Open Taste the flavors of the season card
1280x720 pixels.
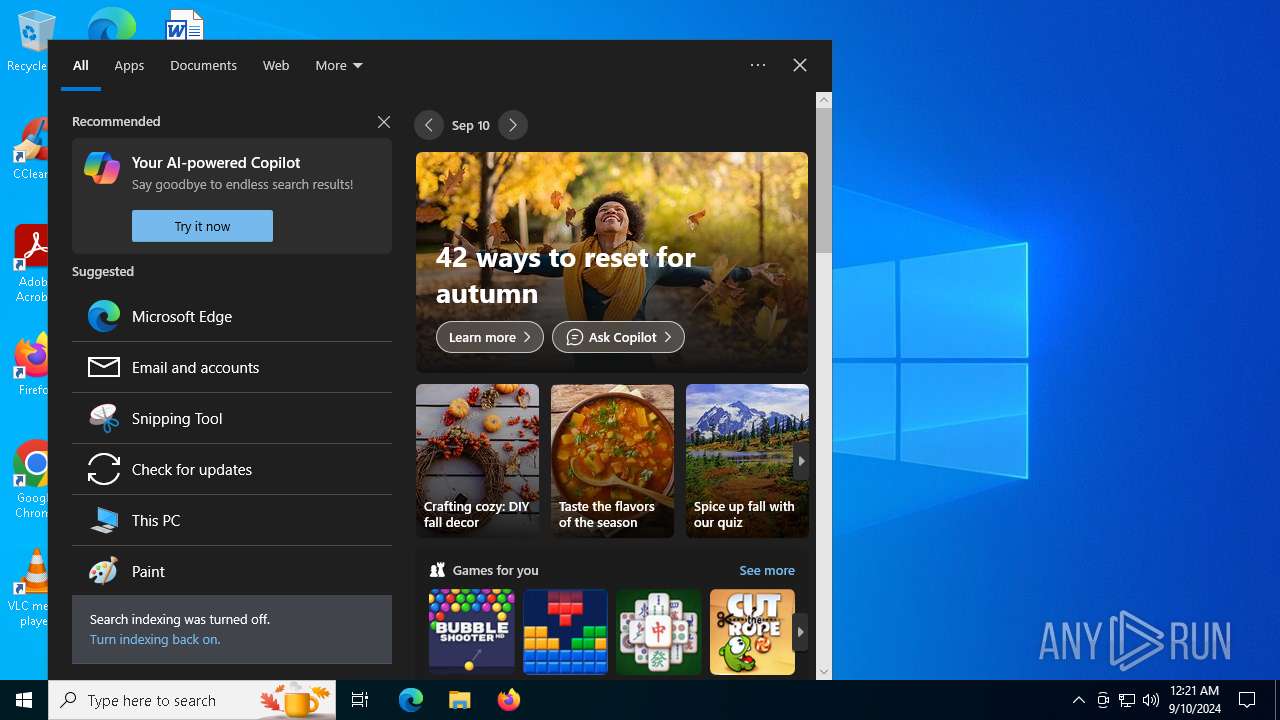pyautogui.click(x=612, y=461)
